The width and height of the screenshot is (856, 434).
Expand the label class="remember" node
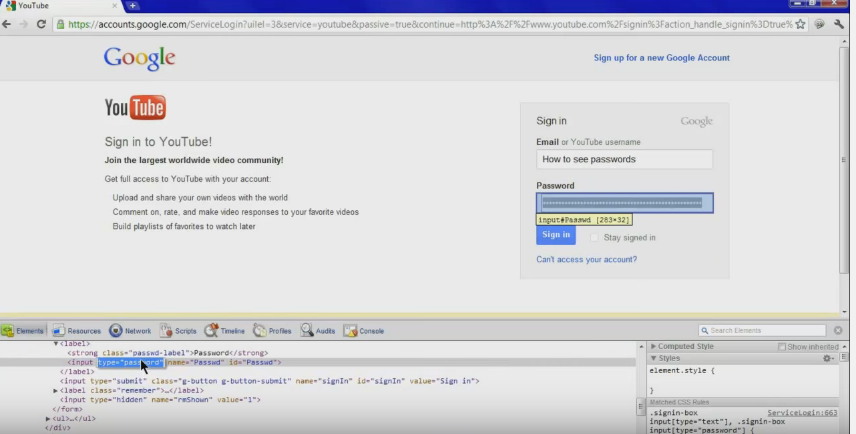[56, 390]
